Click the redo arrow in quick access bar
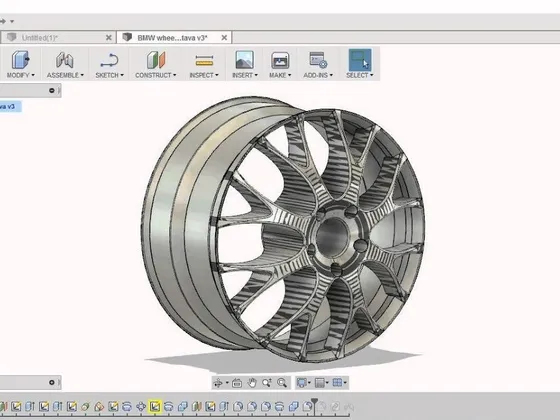The height and width of the screenshot is (420, 560). [3, 21]
